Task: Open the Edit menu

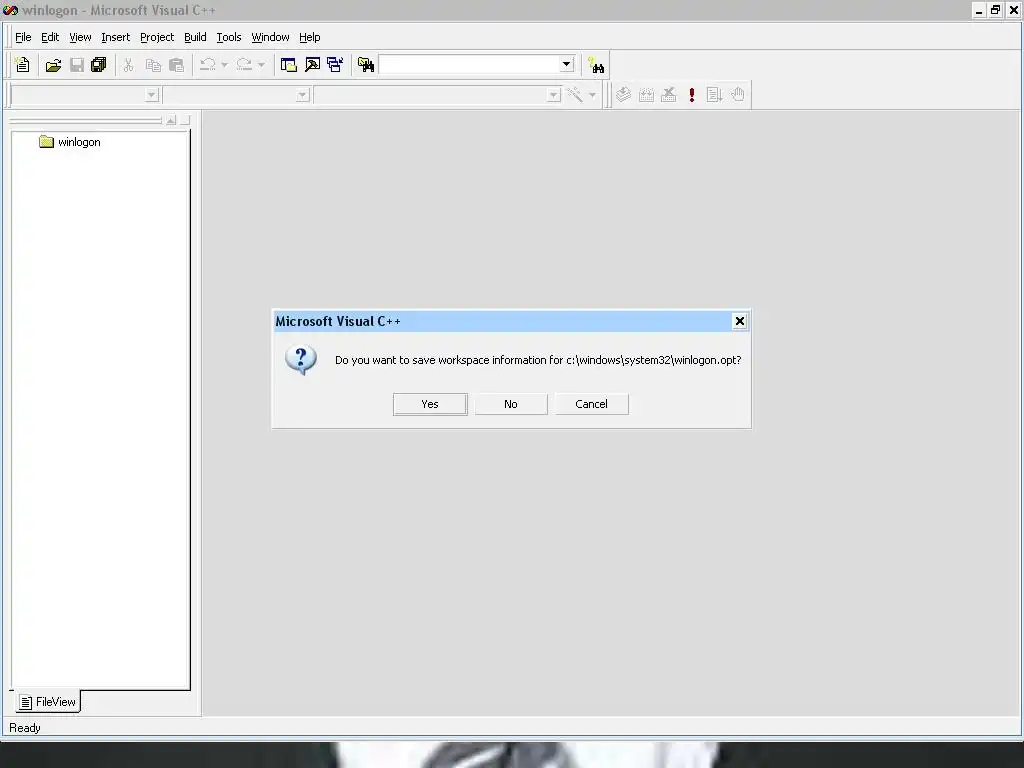Action: (50, 37)
